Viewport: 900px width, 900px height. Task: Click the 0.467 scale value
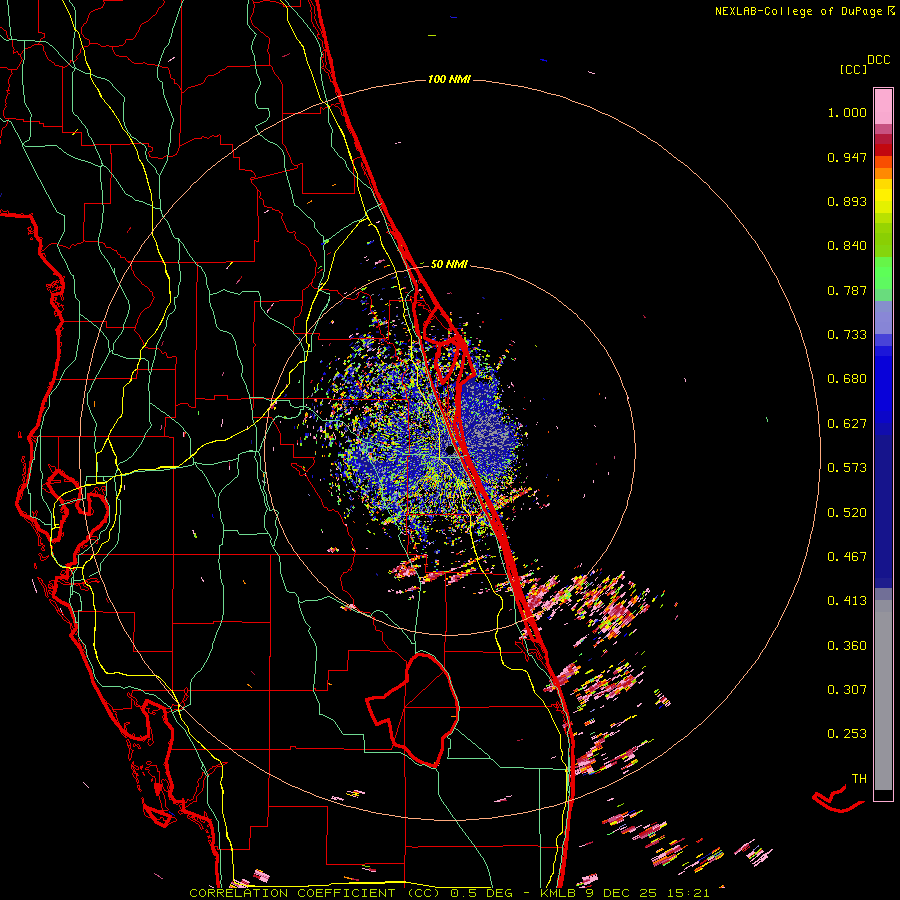(847, 557)
